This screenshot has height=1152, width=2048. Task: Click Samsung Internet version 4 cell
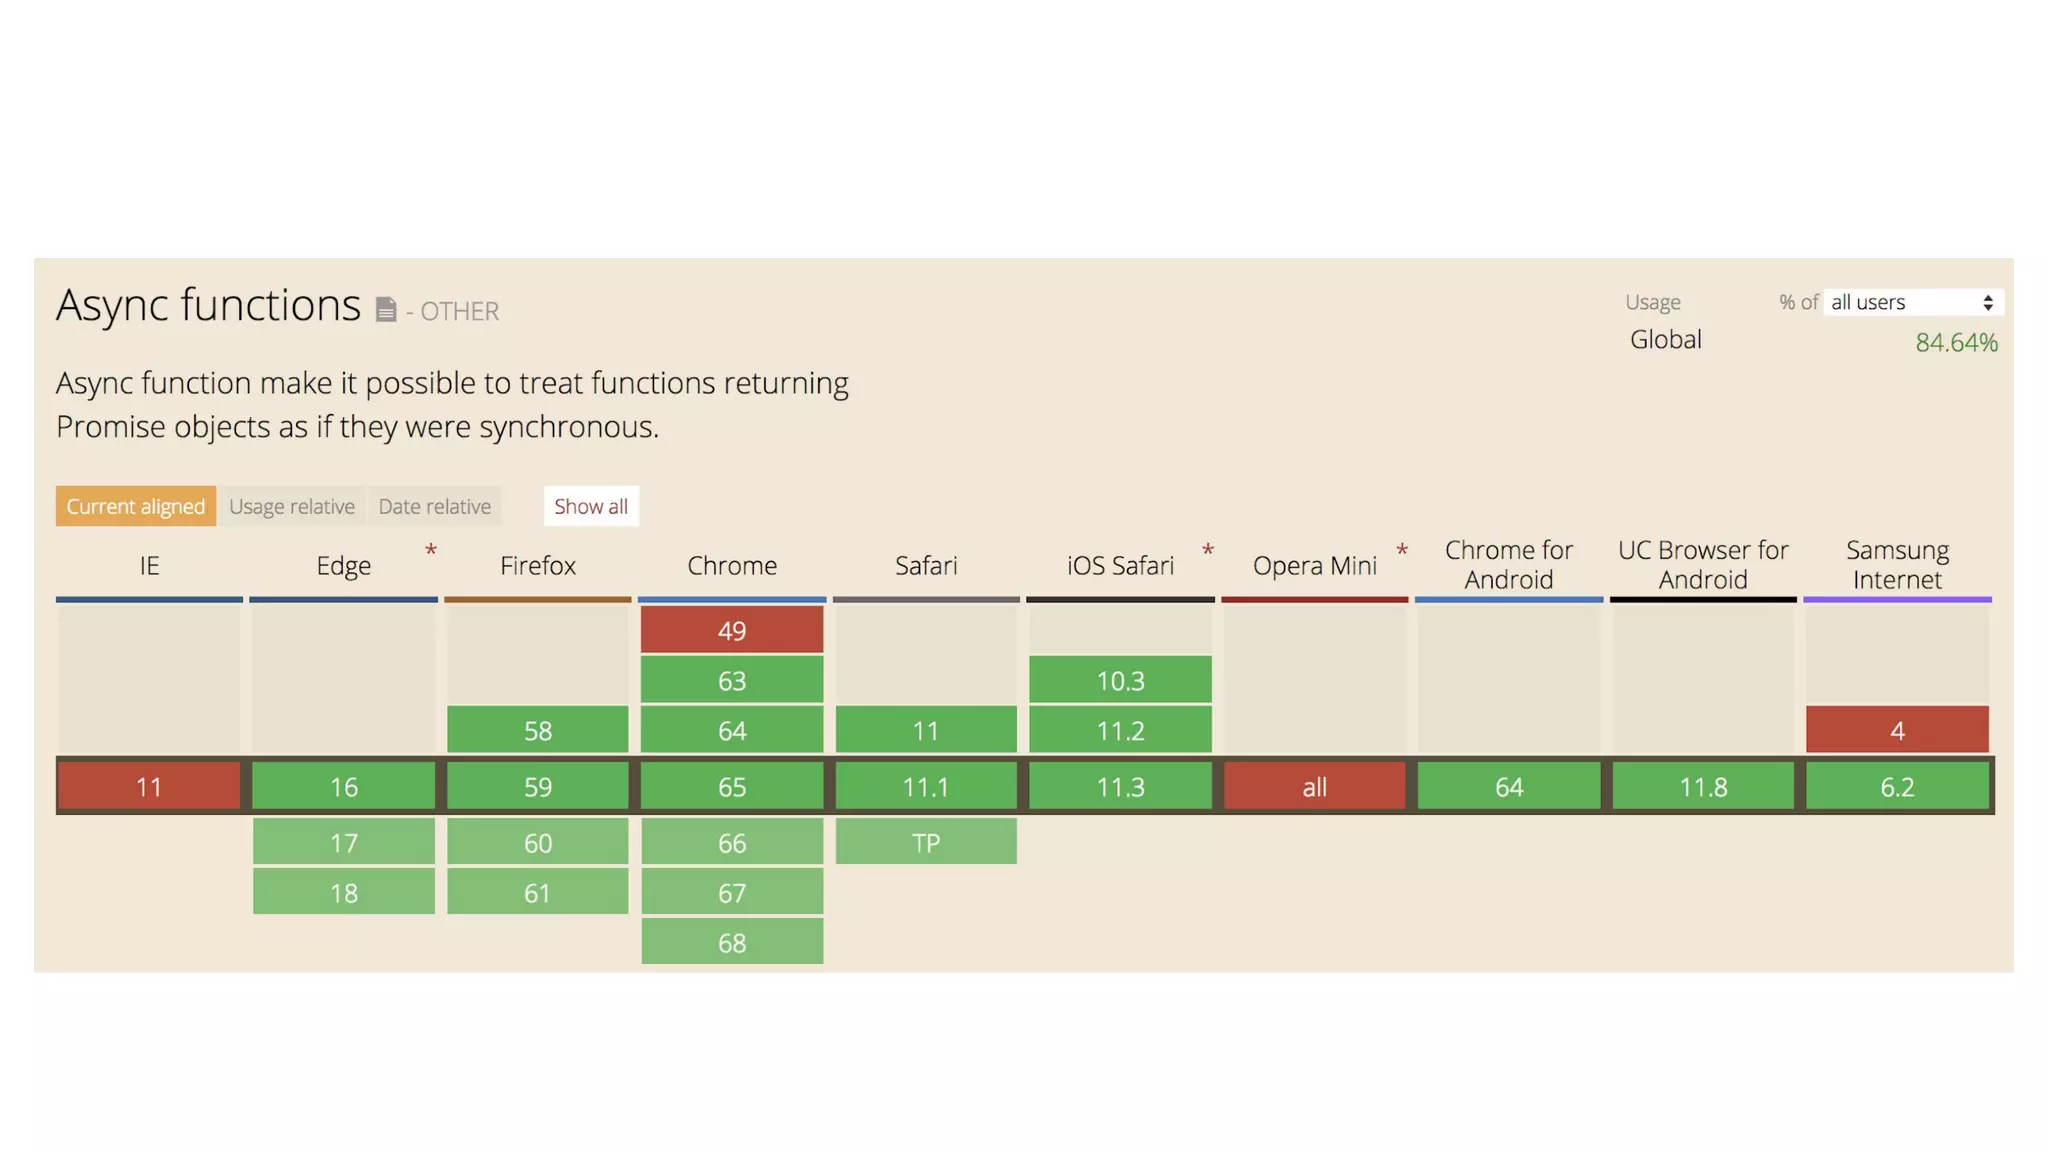pos(1897,730)
